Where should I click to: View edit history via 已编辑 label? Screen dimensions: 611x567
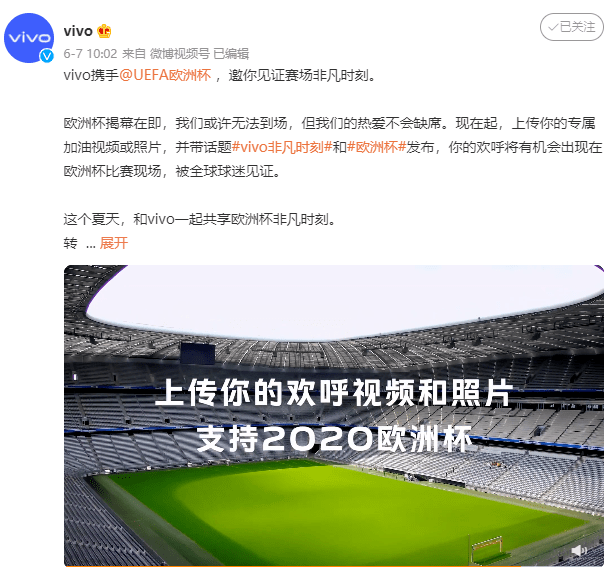[231, 53]
